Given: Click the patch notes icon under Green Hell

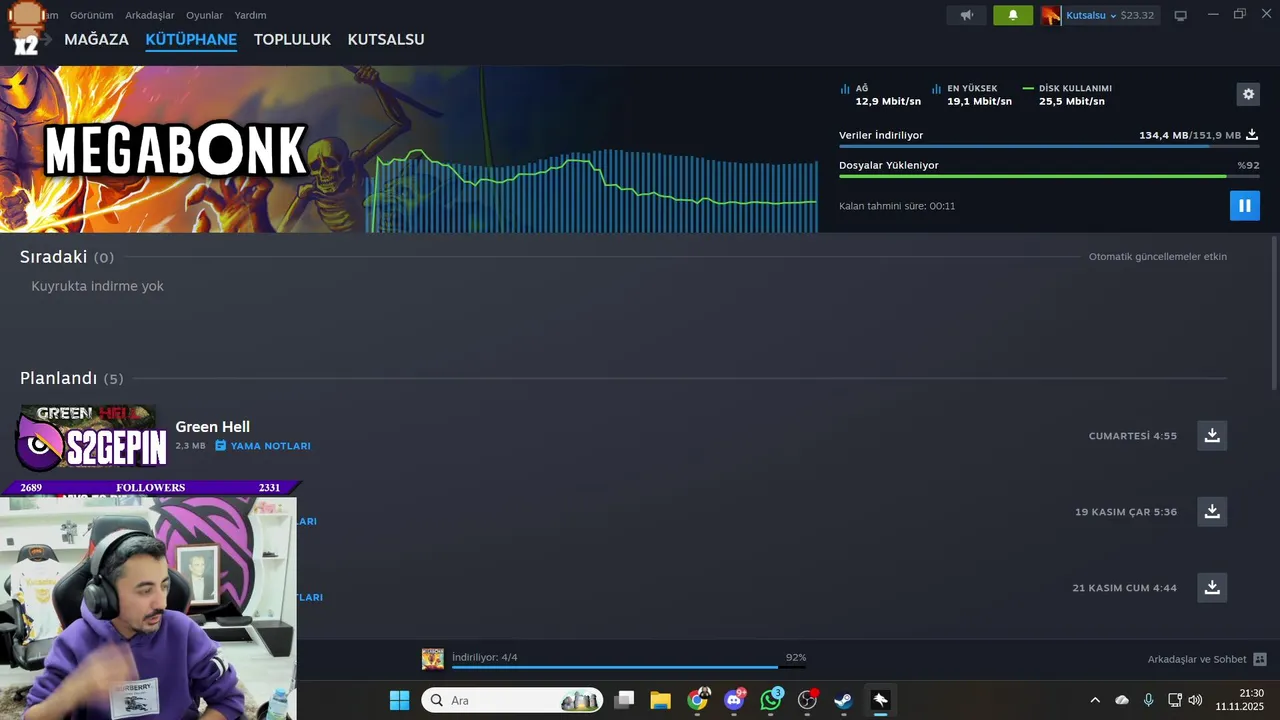Looking at the screenshot, I should 221,445.
